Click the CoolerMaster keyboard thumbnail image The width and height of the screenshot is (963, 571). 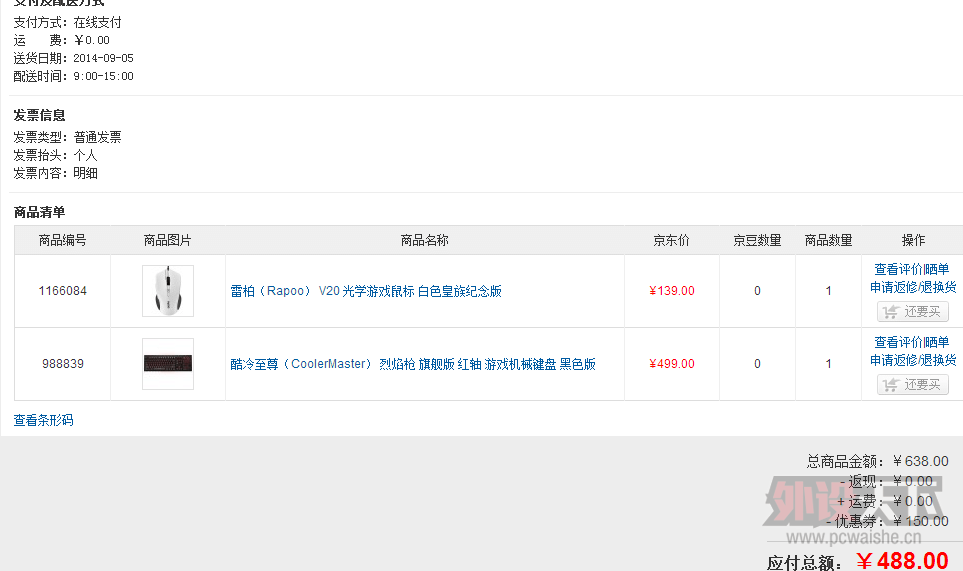(168, 363)
